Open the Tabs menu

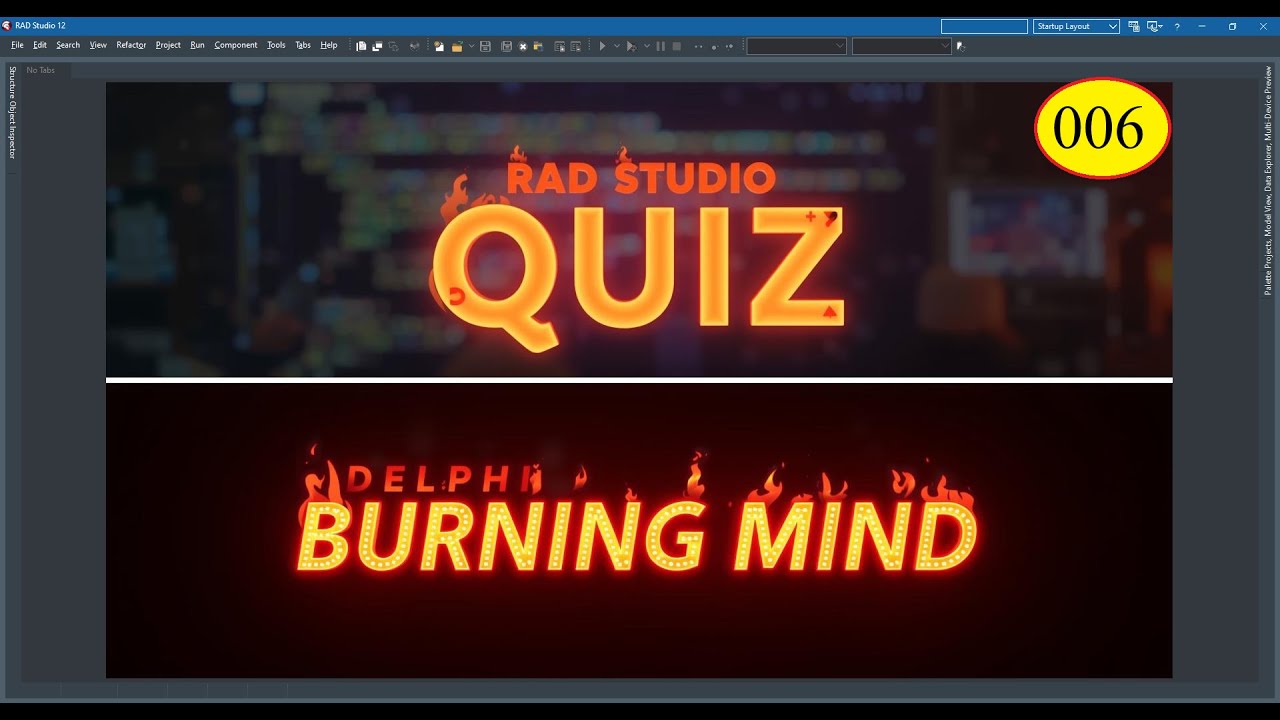(303, 45)
